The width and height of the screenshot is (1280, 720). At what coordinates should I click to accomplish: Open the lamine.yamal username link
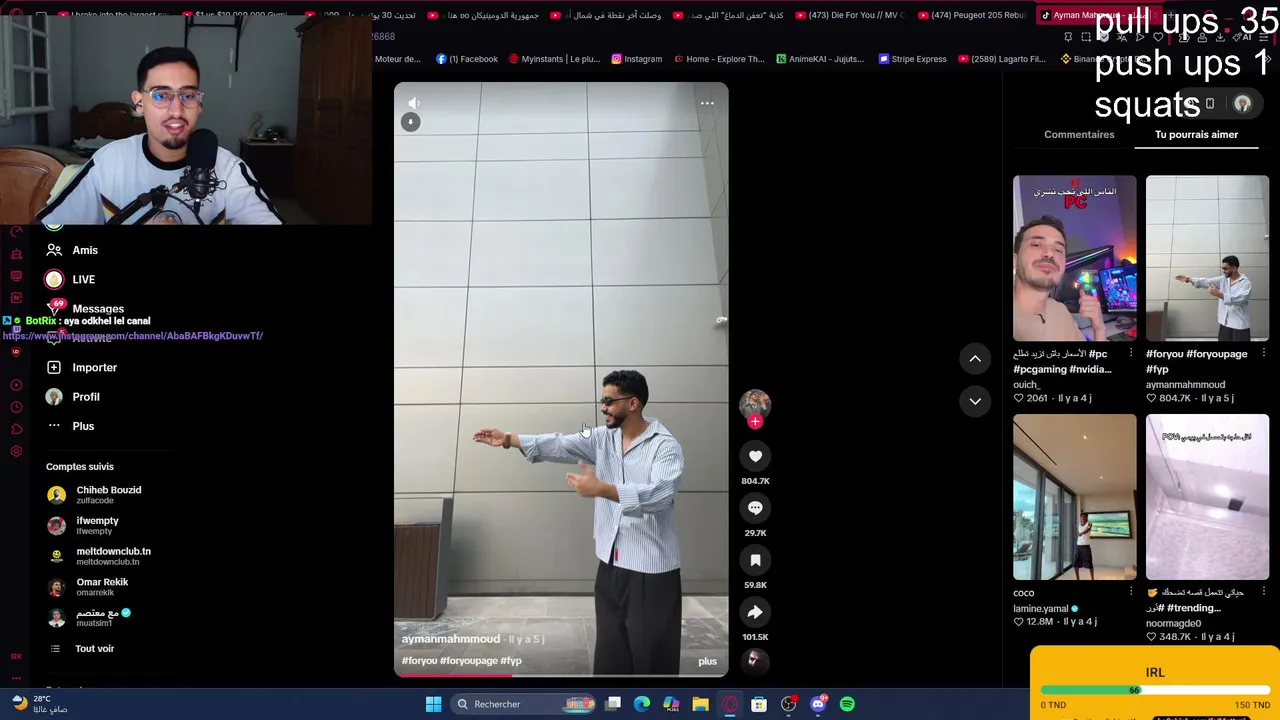1040,608
